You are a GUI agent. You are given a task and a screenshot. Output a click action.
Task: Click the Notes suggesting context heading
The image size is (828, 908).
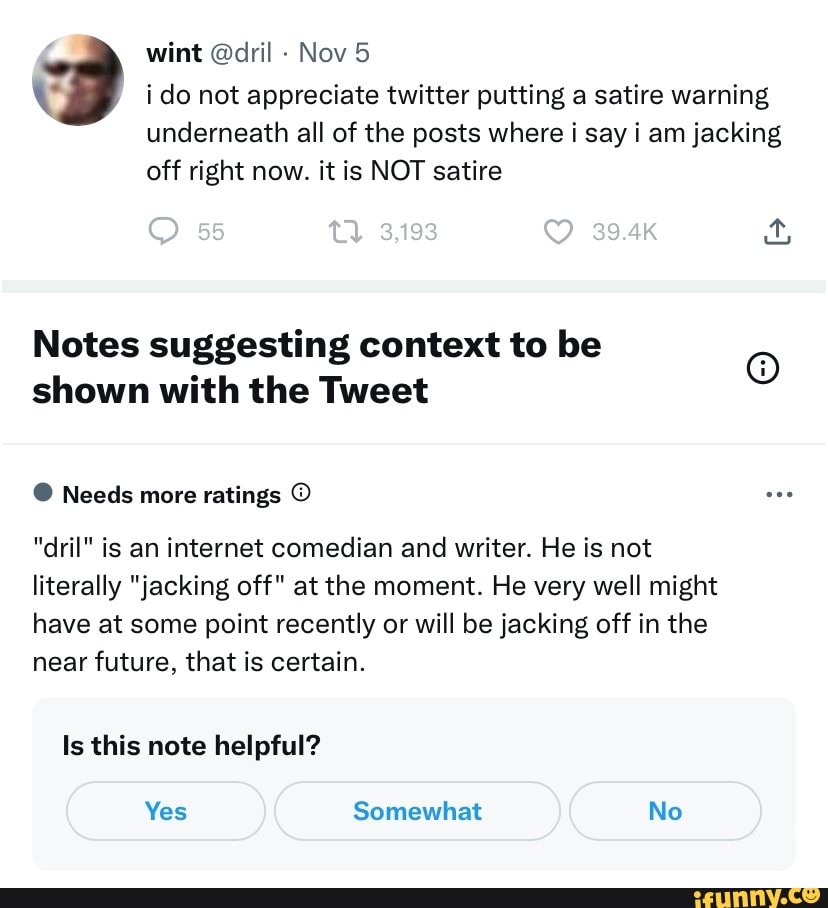click(x=316, y=367)
